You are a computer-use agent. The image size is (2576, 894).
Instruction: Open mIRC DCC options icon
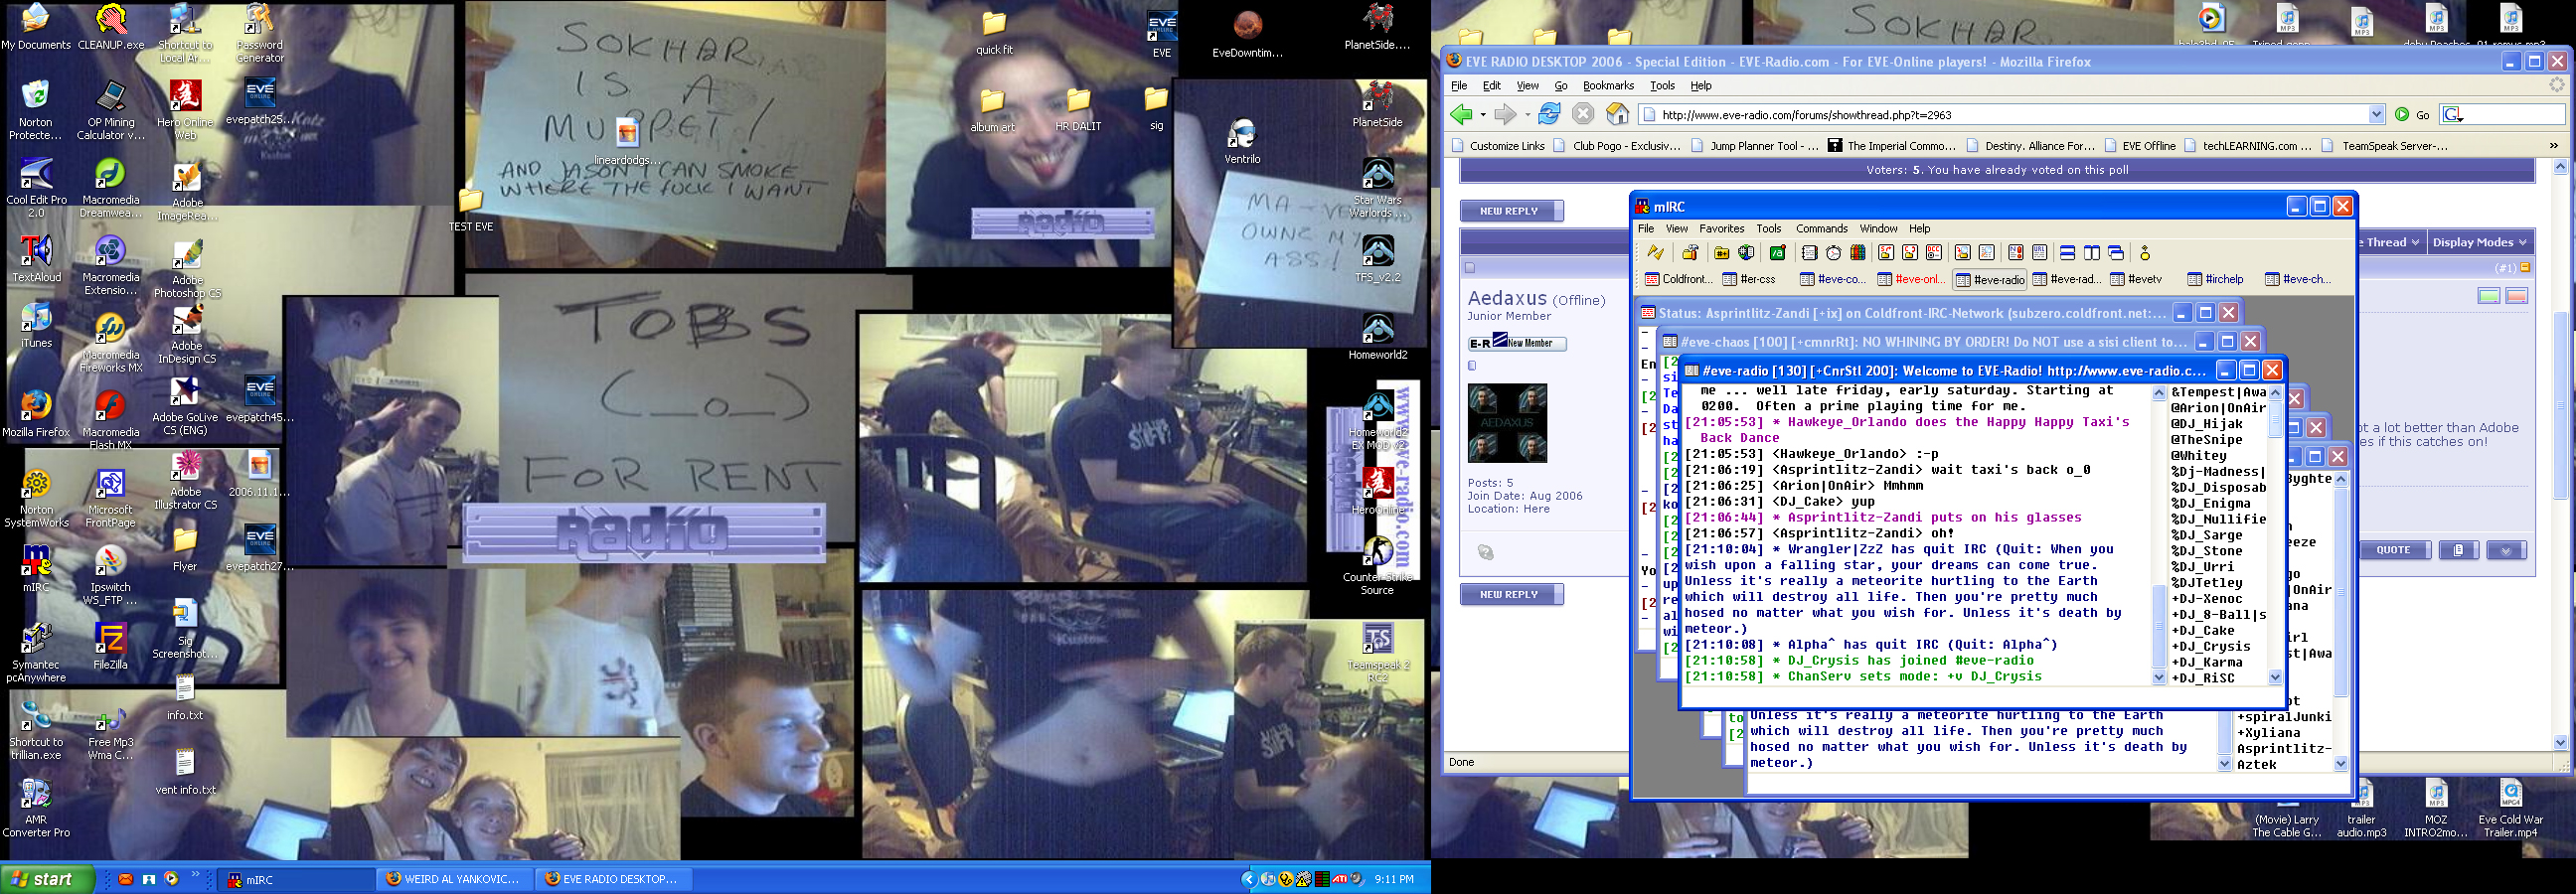1934,253
